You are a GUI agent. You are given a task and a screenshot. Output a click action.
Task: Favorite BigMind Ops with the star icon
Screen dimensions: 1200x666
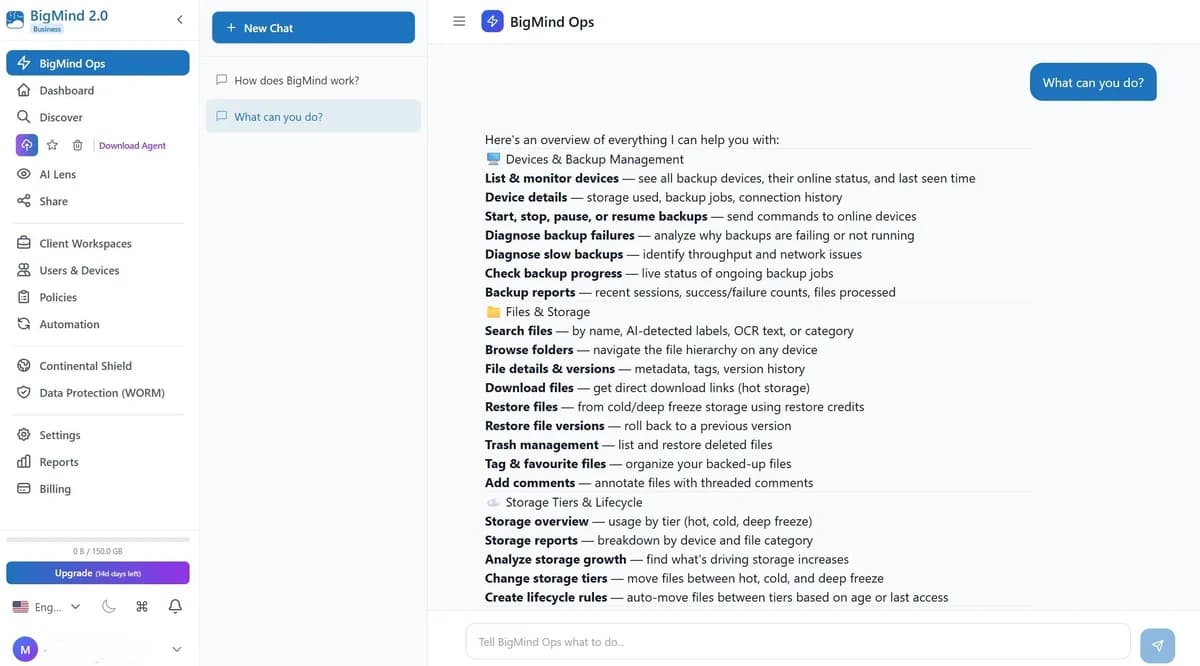pyautogui.click(x=54, y=145)
